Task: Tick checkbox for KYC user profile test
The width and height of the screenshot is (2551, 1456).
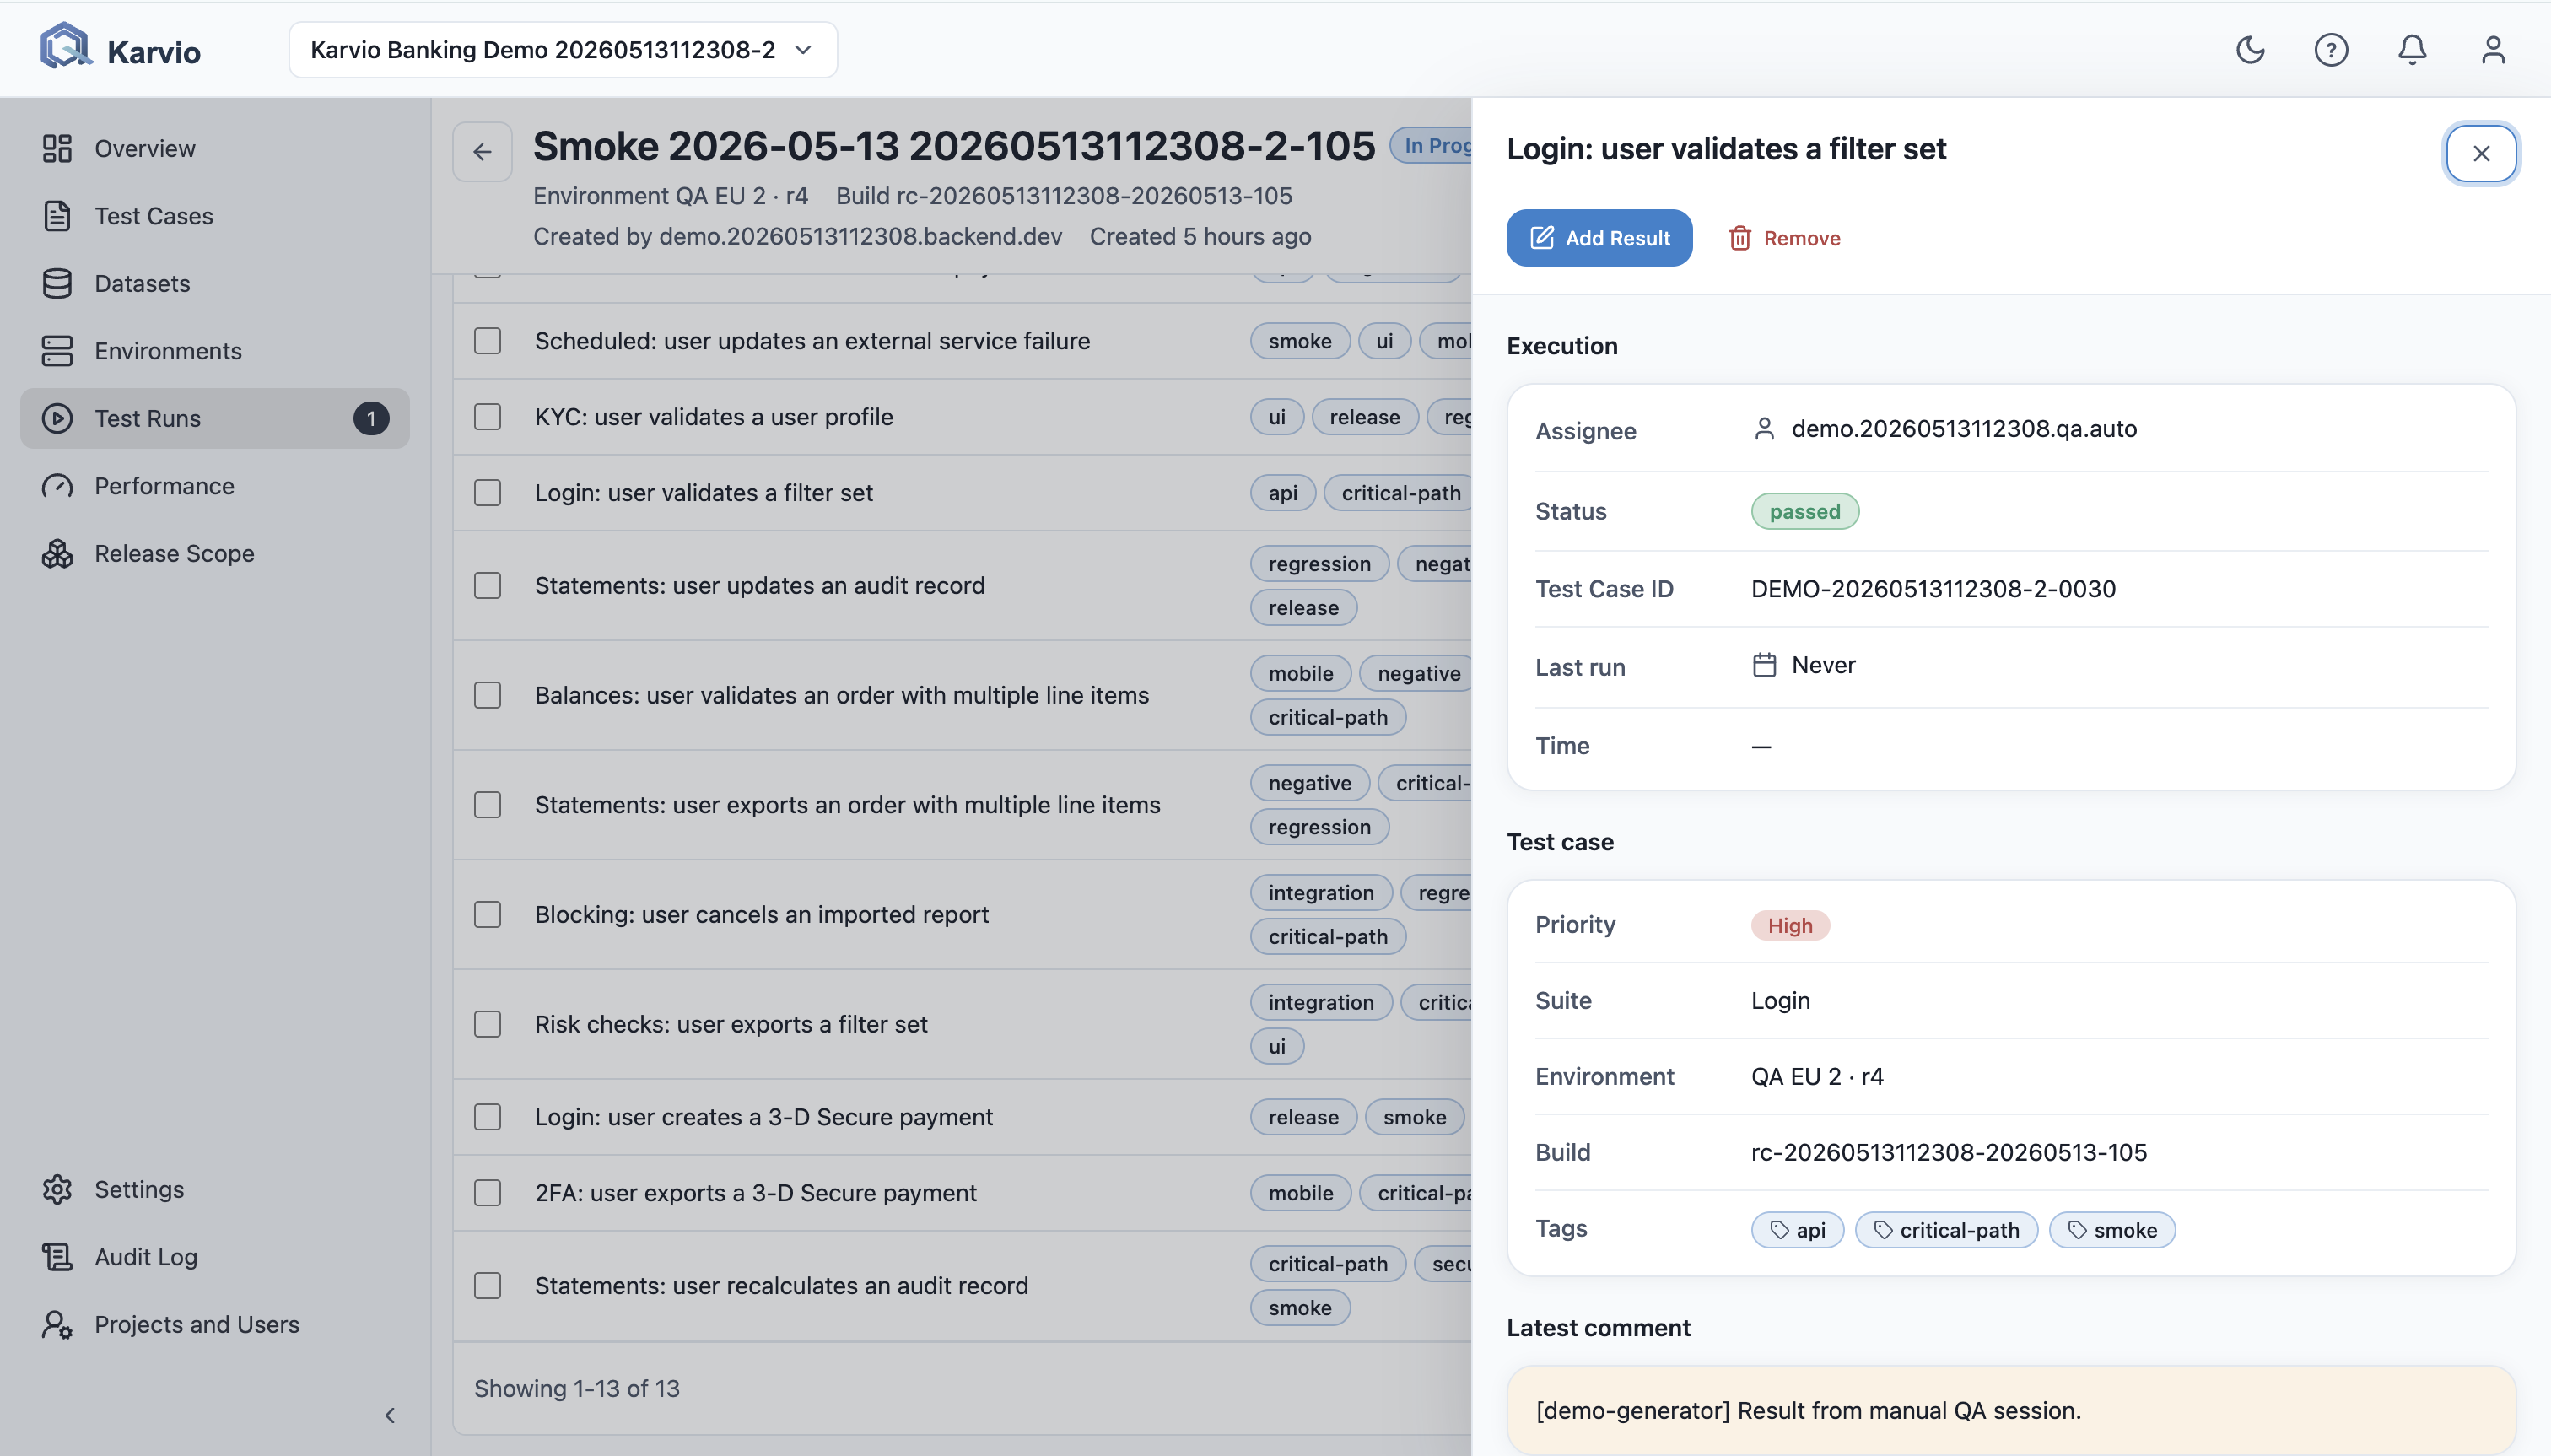Action: 487,416
